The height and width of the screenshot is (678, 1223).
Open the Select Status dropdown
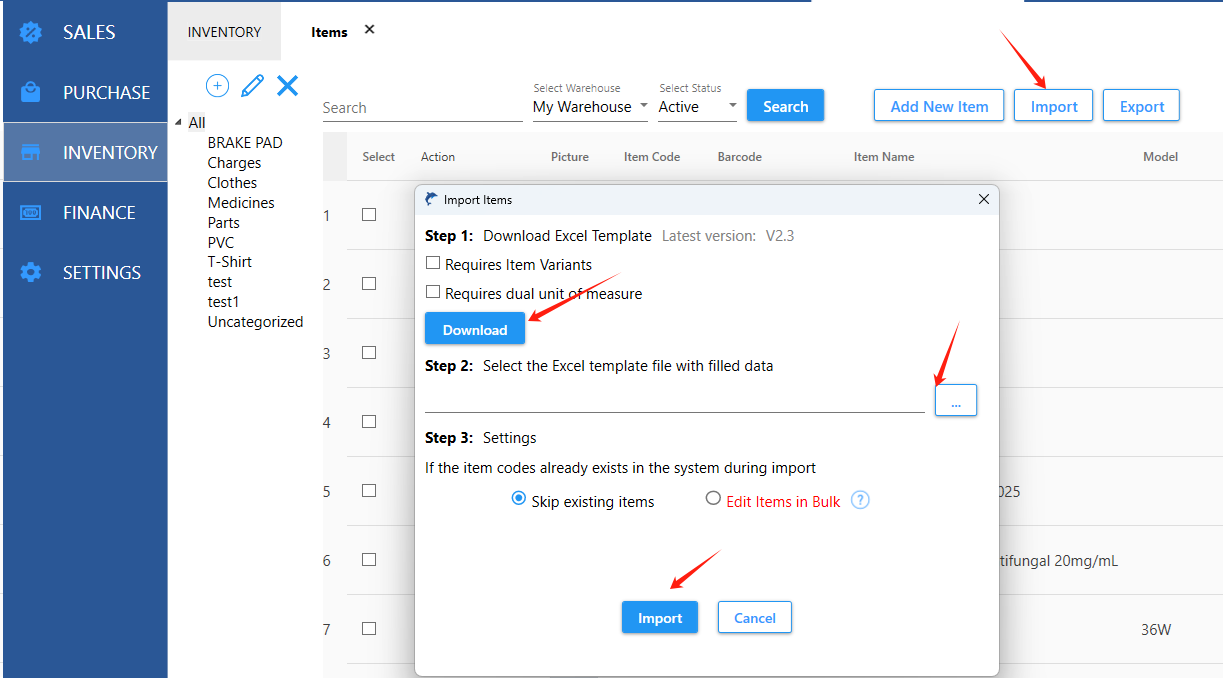tap(697, 106)
